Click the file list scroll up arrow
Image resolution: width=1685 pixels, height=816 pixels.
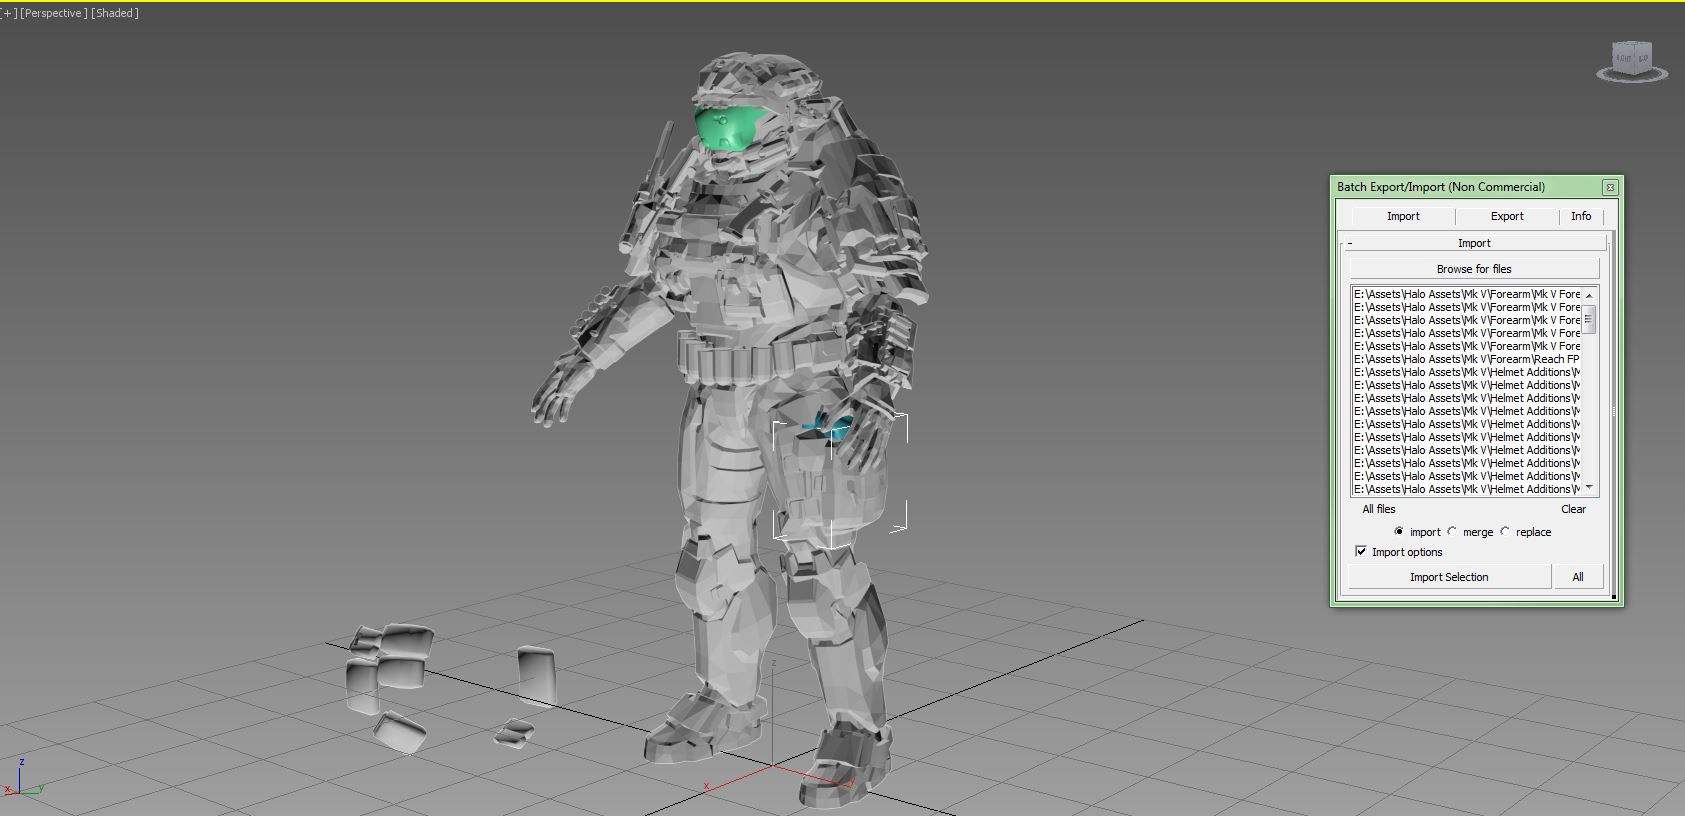pyautogui.click(x=1589, y=295)
